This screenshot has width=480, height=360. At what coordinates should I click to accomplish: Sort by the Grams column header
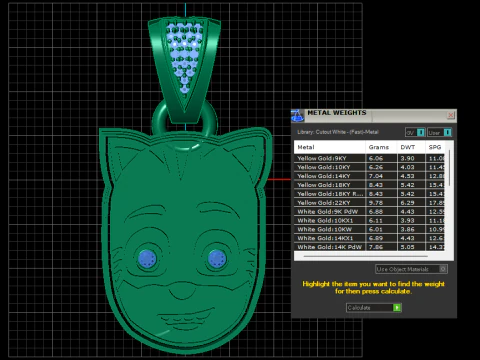point(381,147)
